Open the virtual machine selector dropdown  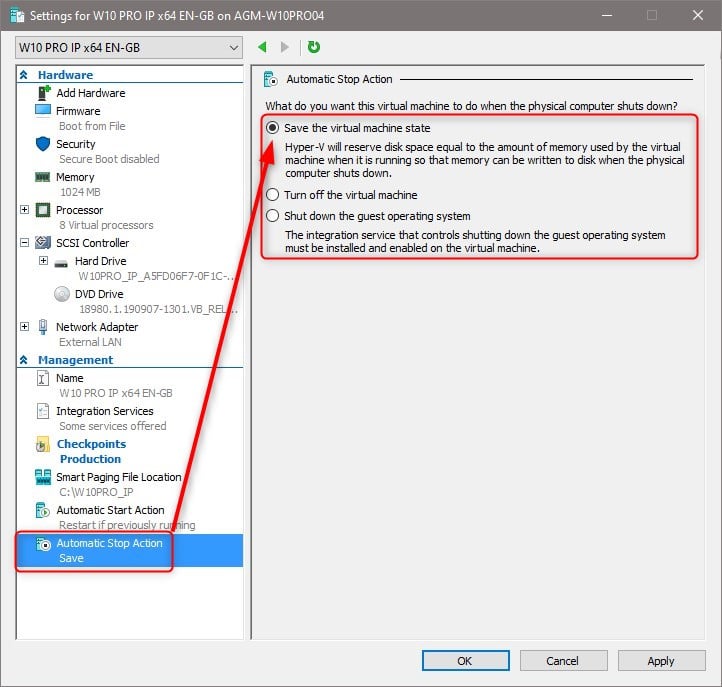(x=128, y=47)
